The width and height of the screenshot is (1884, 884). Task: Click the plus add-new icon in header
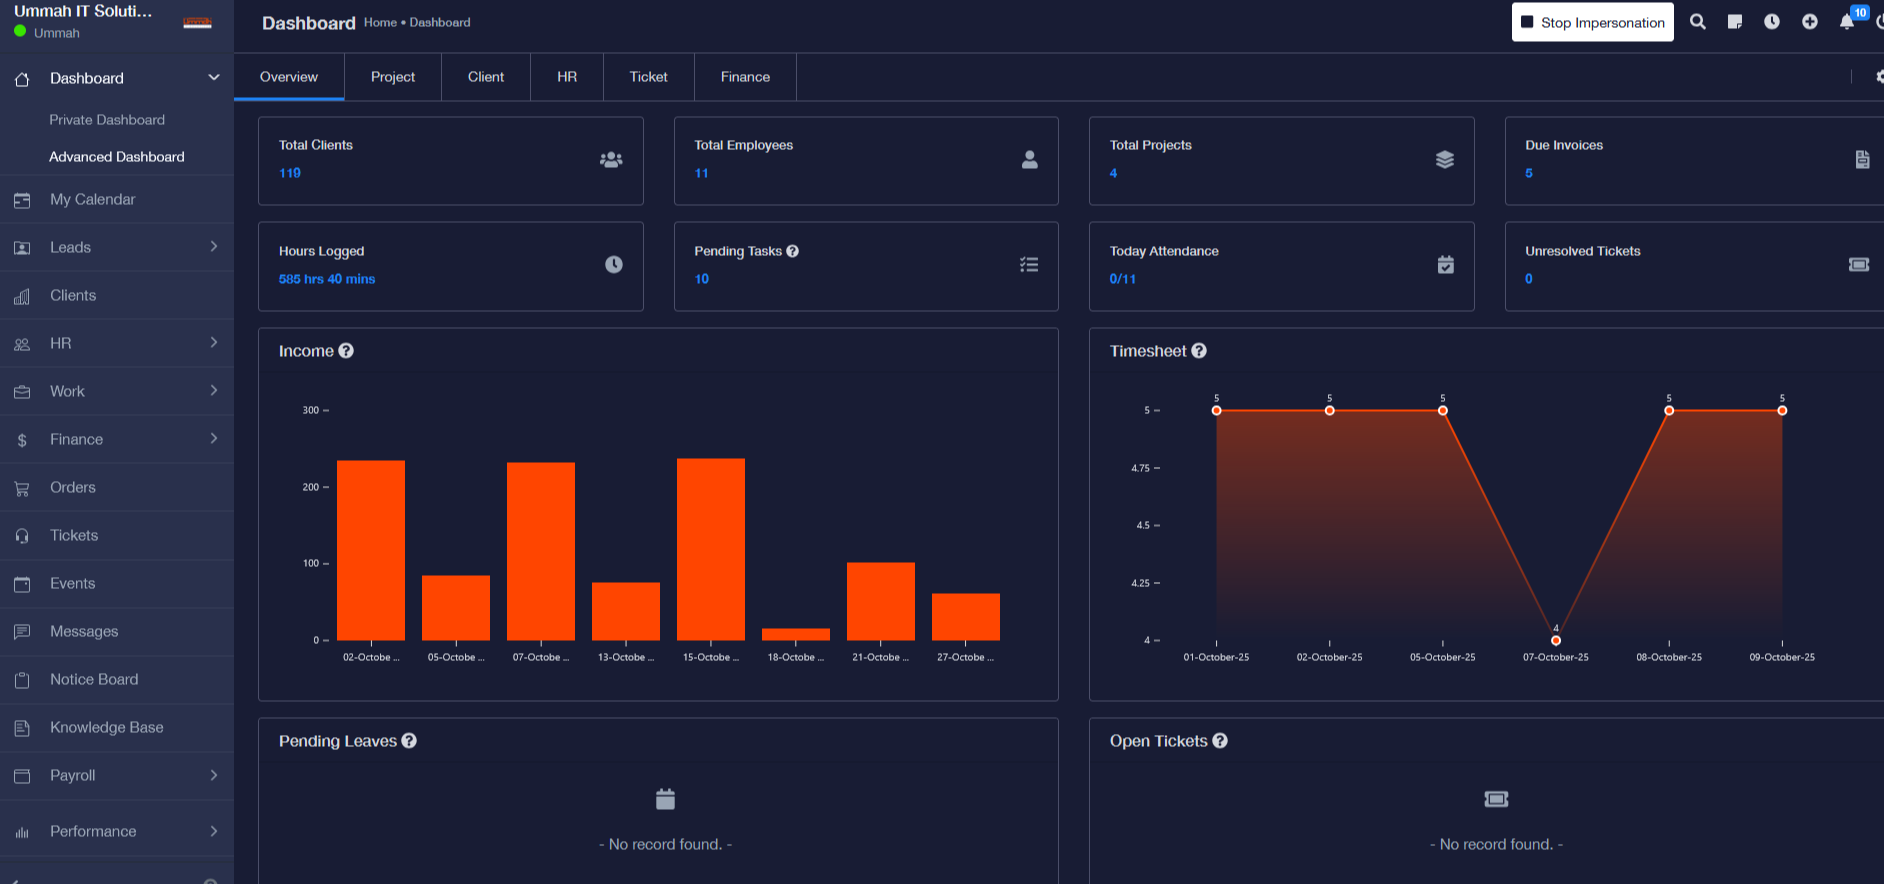pos(1810,22)
